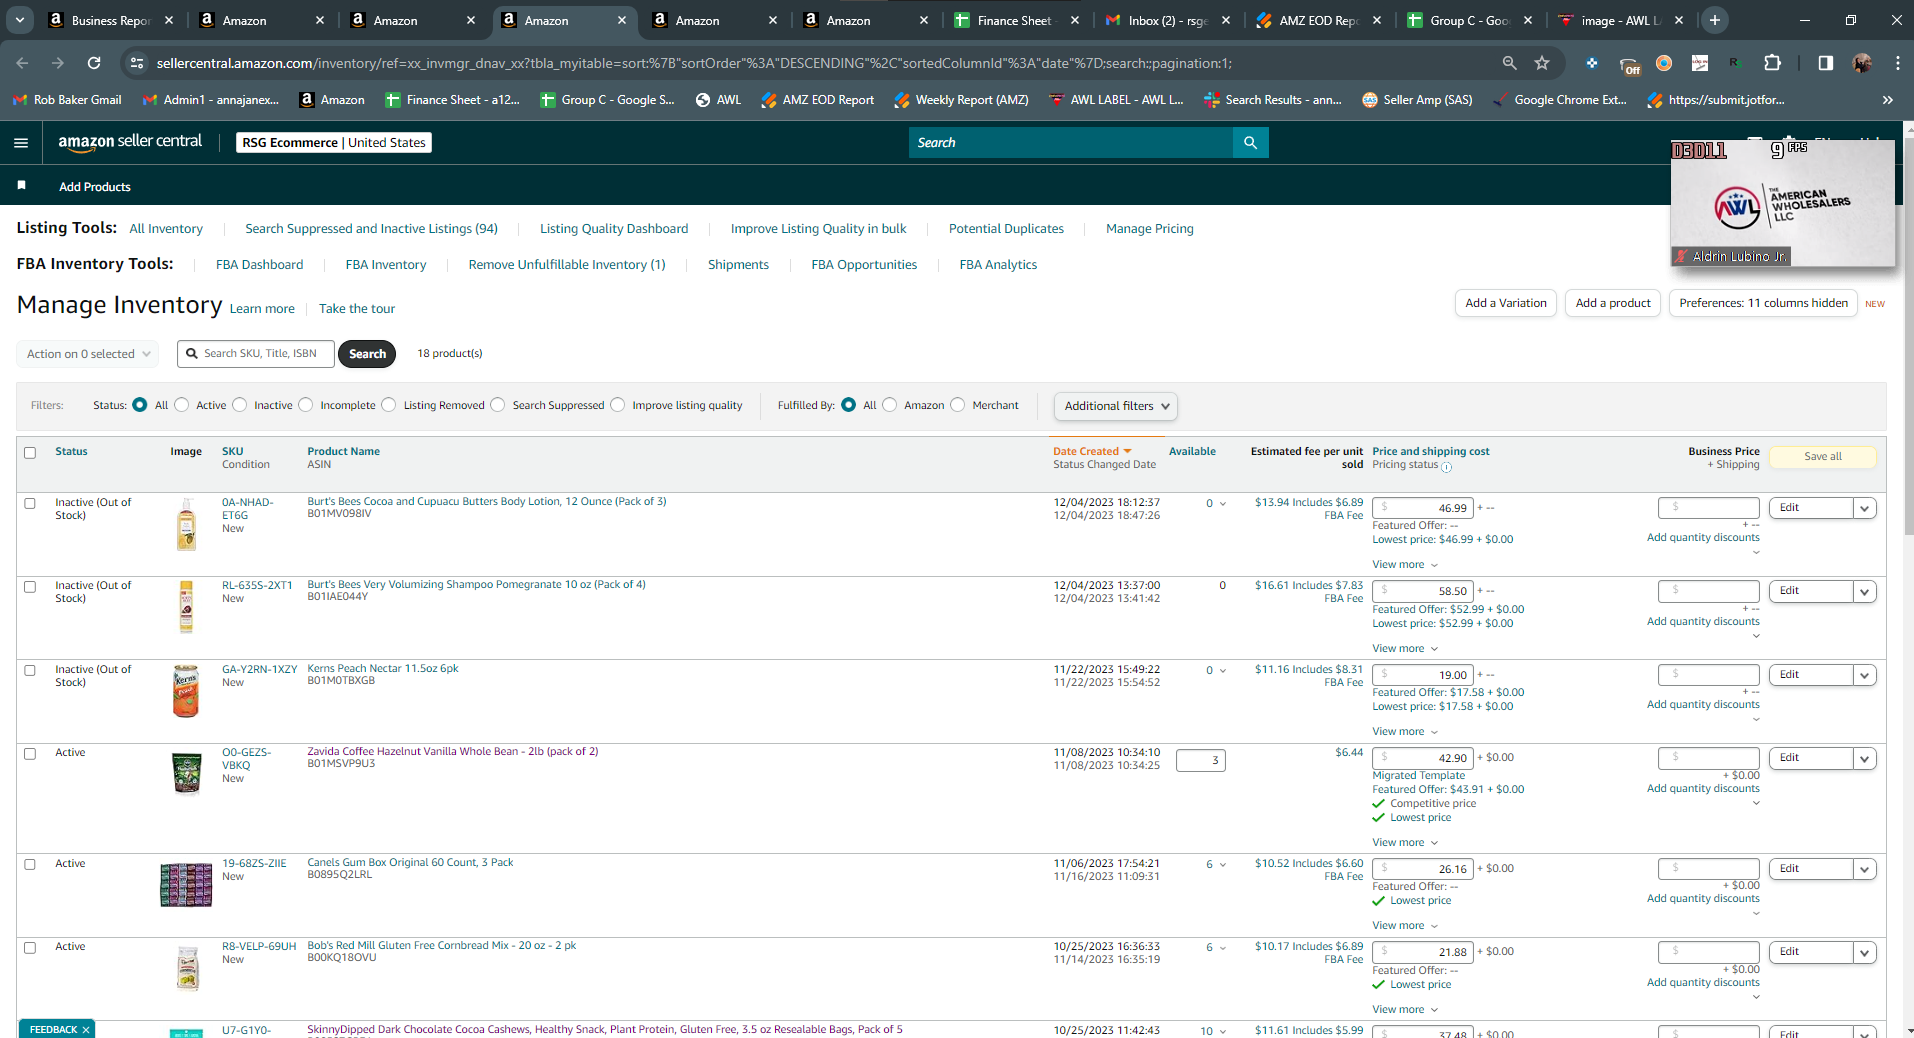
Task: Open the Finance Sheet - a12 bookmark
Action: tap(453, 100)
